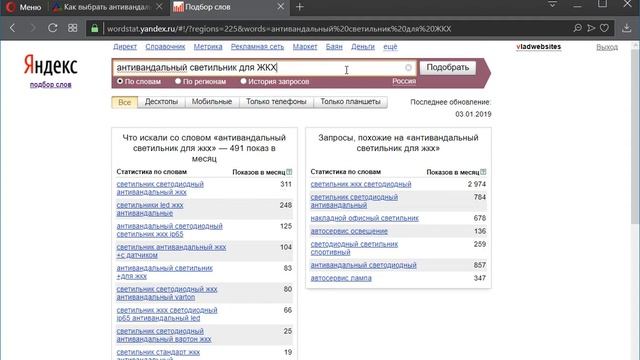Open 'светильник жкх светодиодный ip65 антивандальный led' query

(167, 314)
